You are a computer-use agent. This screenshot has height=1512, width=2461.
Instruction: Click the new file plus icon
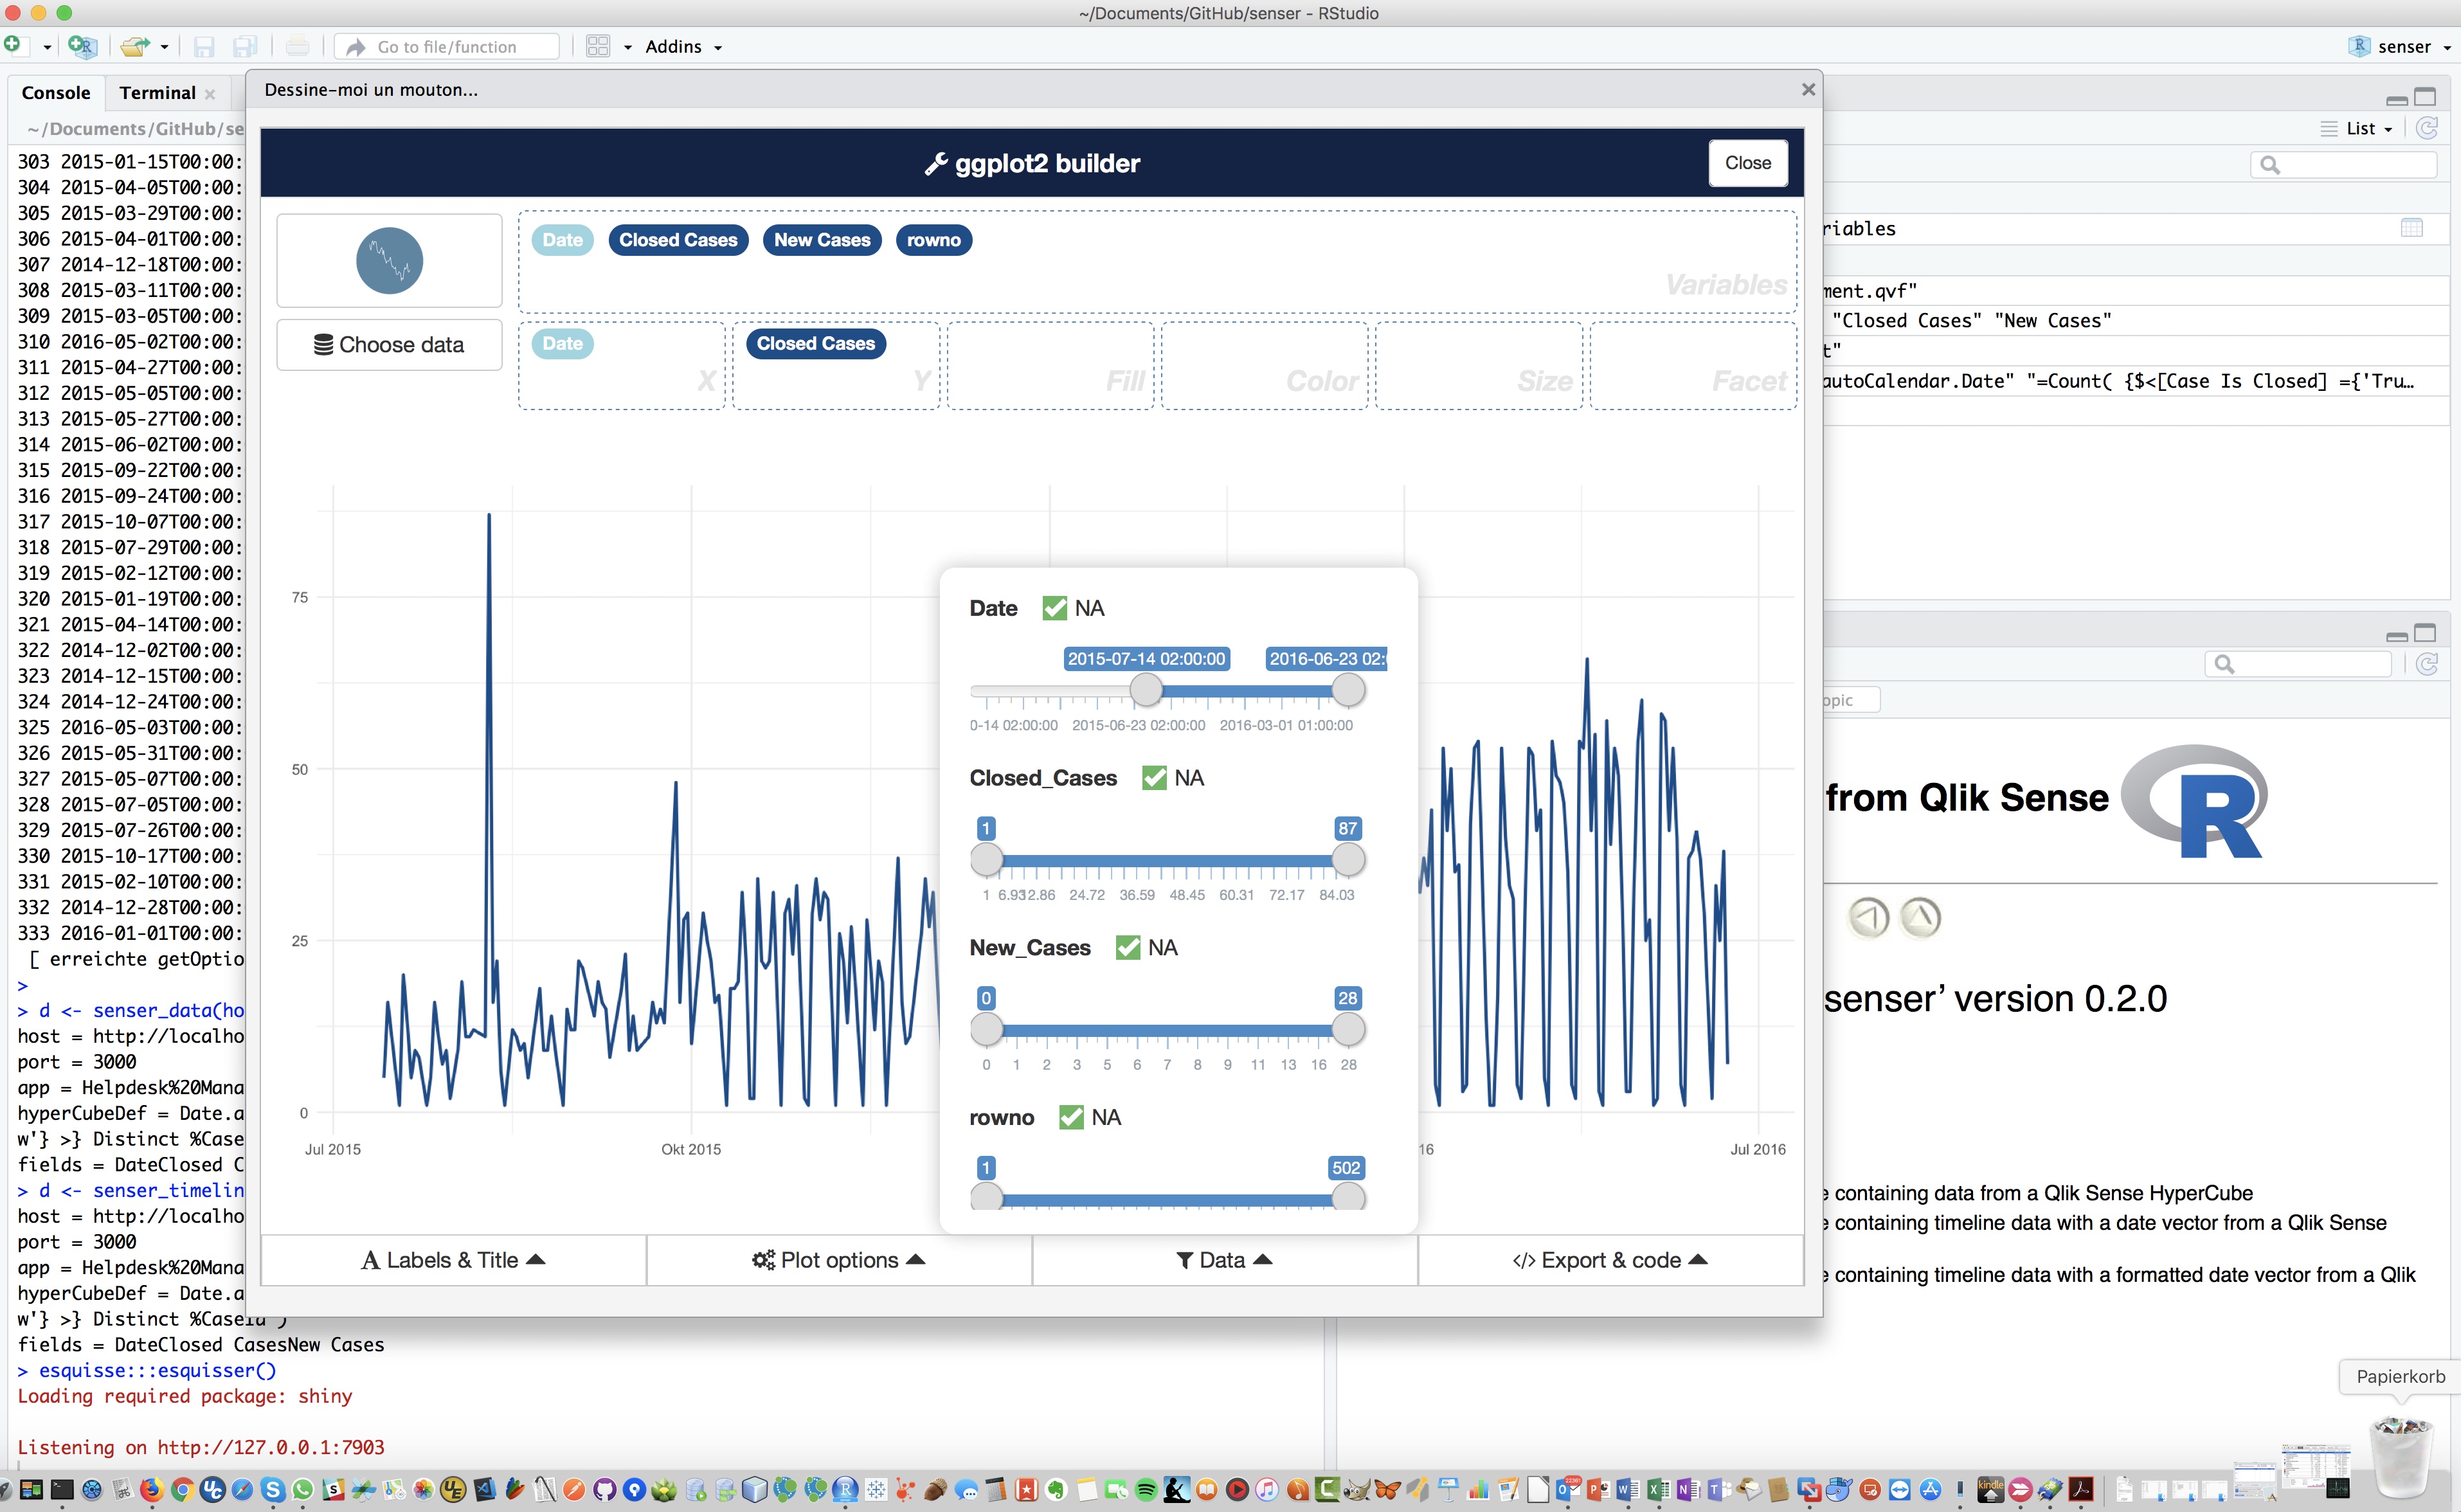[13, 45]
